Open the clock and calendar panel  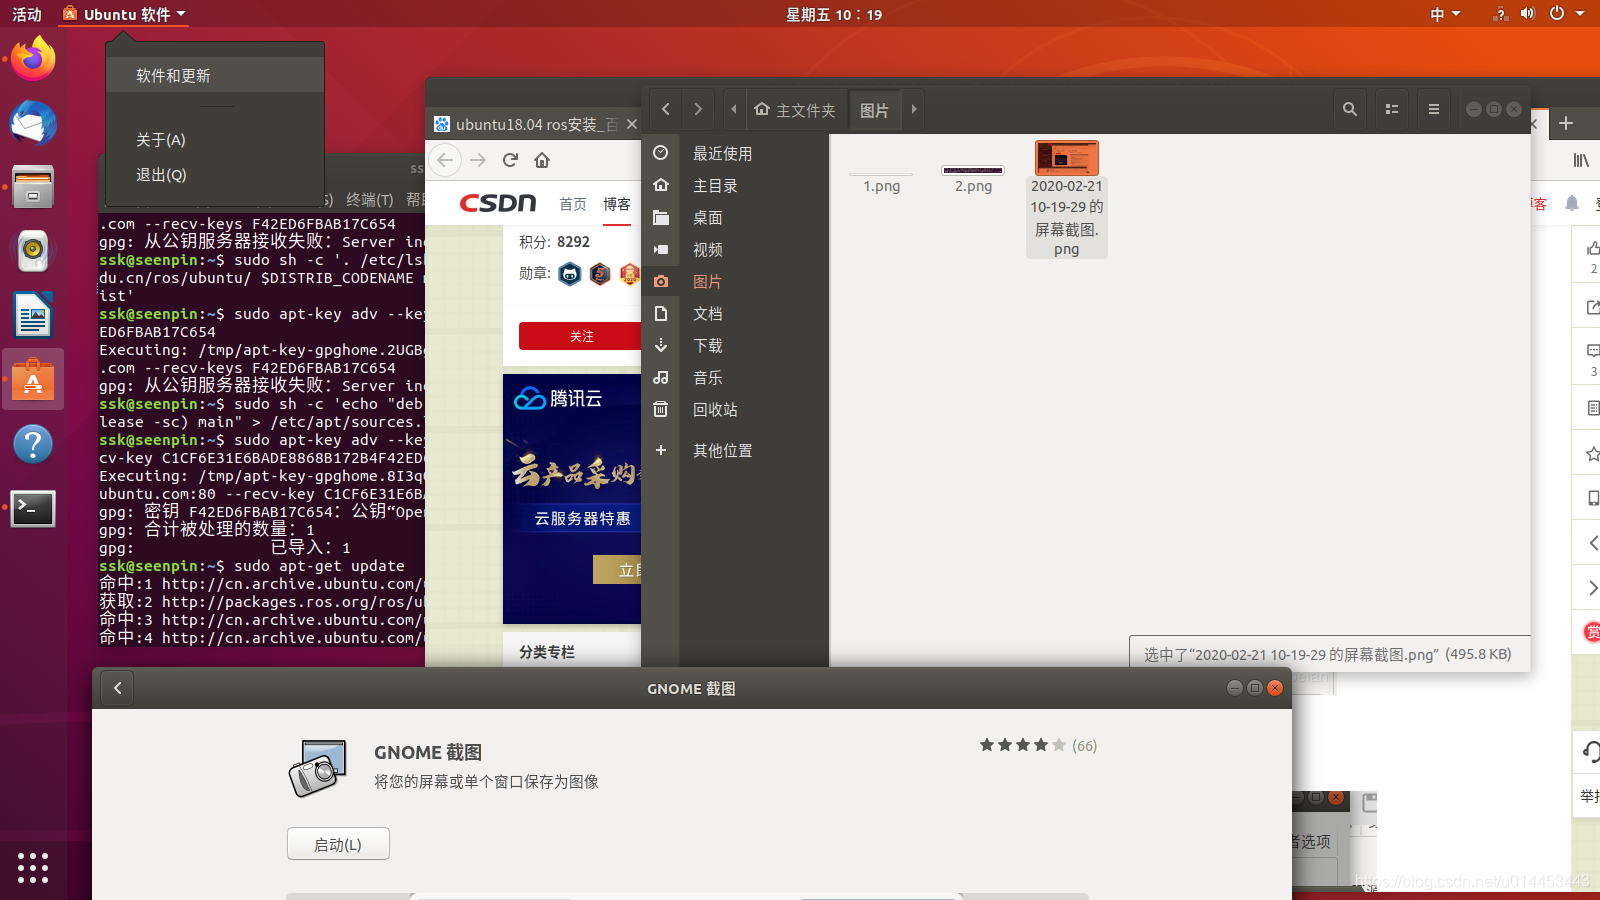834,14
